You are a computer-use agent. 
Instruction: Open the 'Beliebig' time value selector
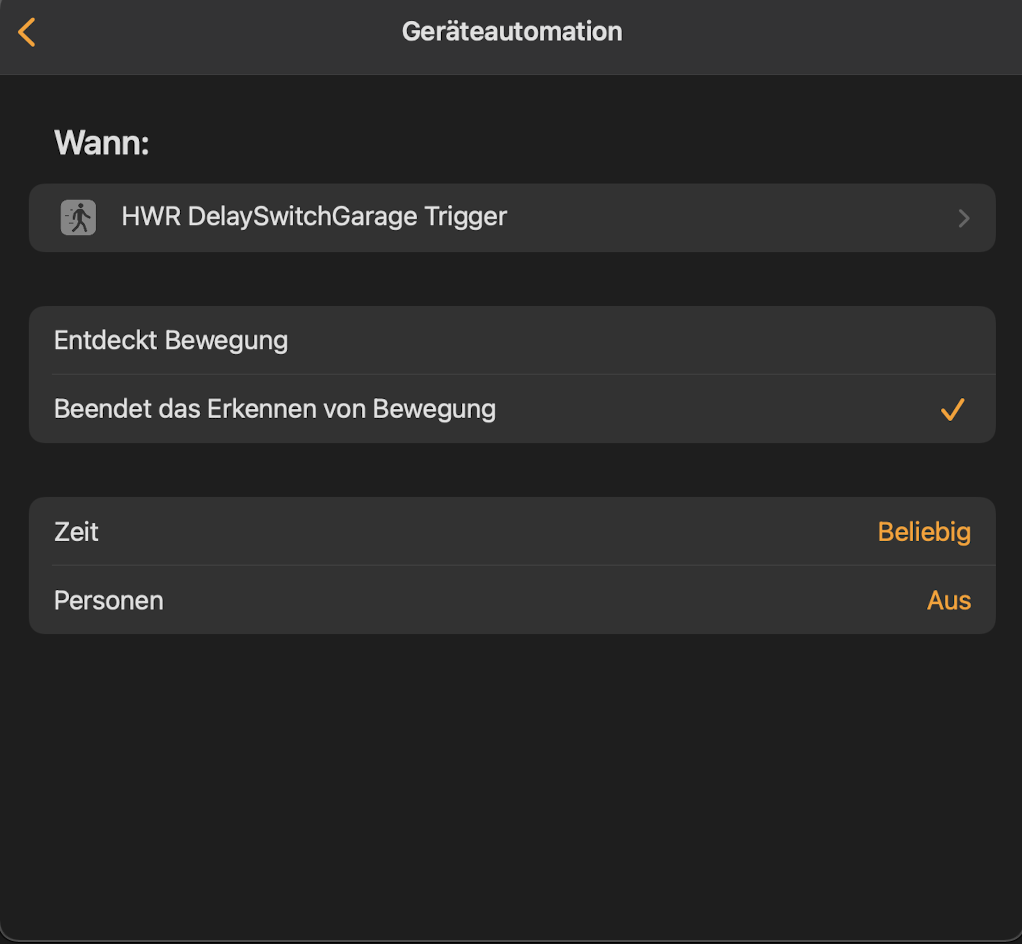click(923, 532)
